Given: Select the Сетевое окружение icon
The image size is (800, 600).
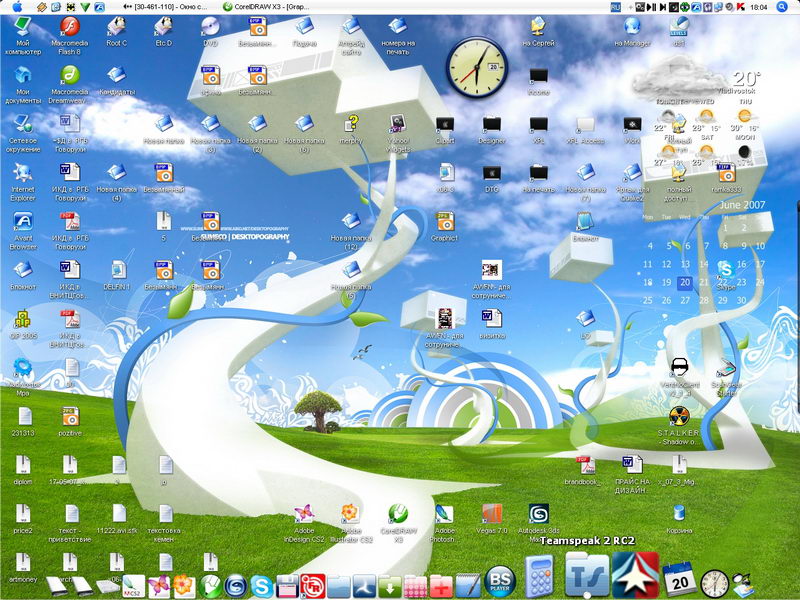Looking at the screenshot, I should (23, 133).
